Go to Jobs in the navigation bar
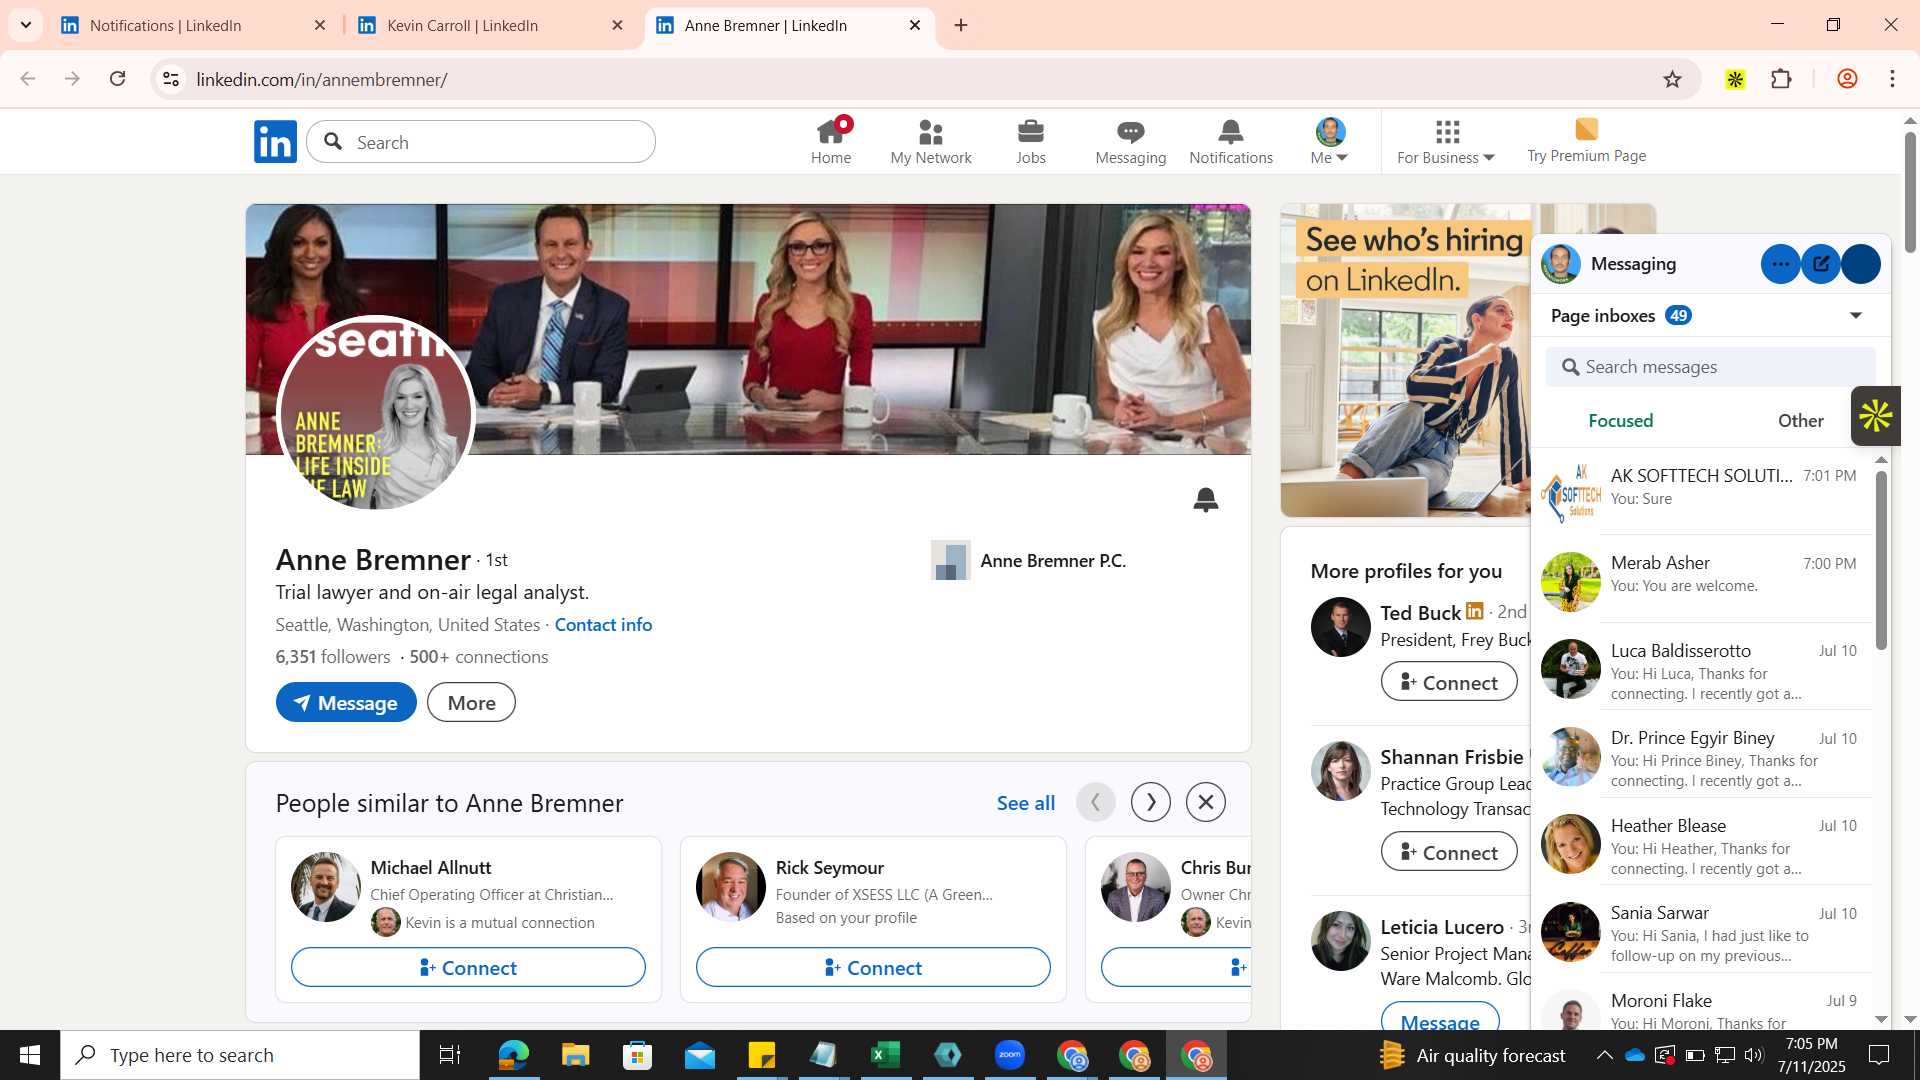Image resolution: width=1920 pixels, height=1080 pixels. tap(1031, 141)
